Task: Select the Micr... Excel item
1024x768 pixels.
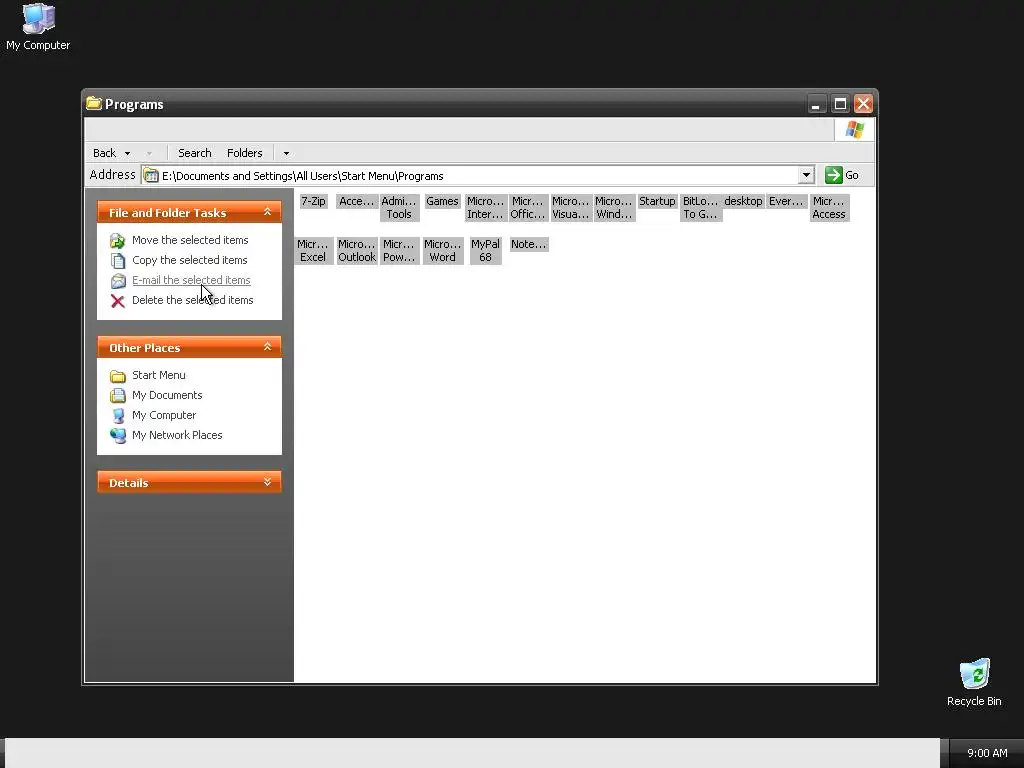Action: click(313, 251)
